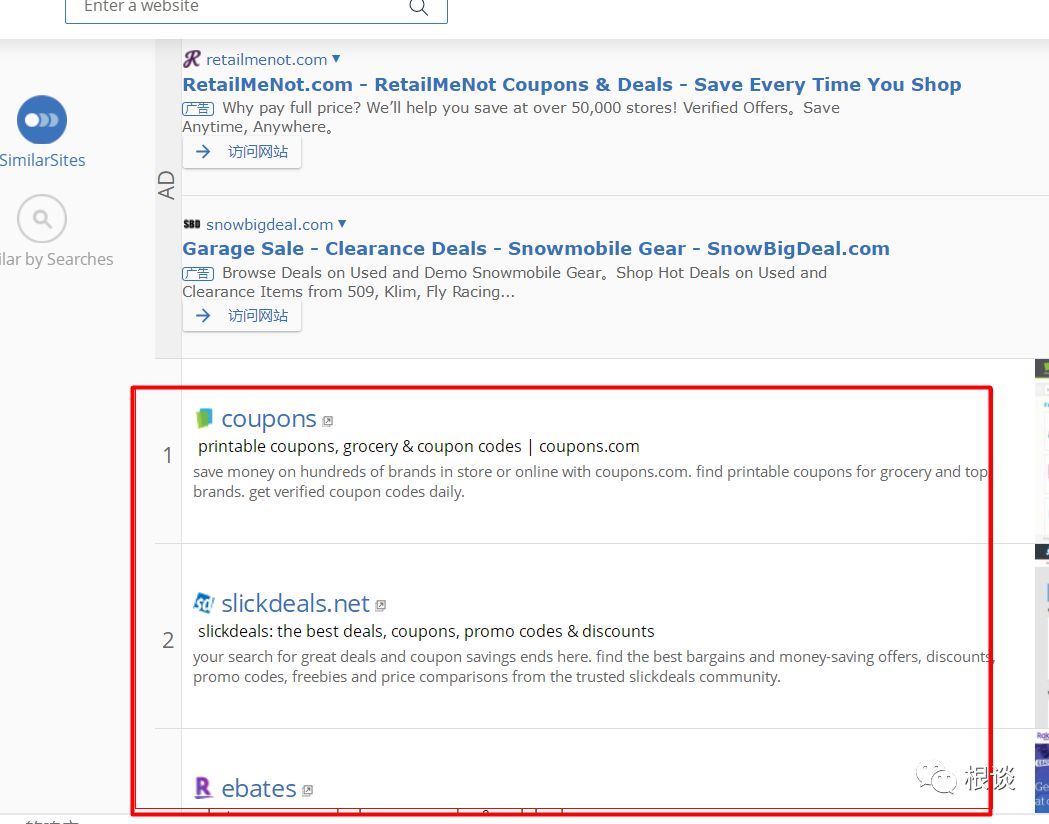Open the ebates result title
This screenshot has width=1049, height=824.
tap(258, 789)
